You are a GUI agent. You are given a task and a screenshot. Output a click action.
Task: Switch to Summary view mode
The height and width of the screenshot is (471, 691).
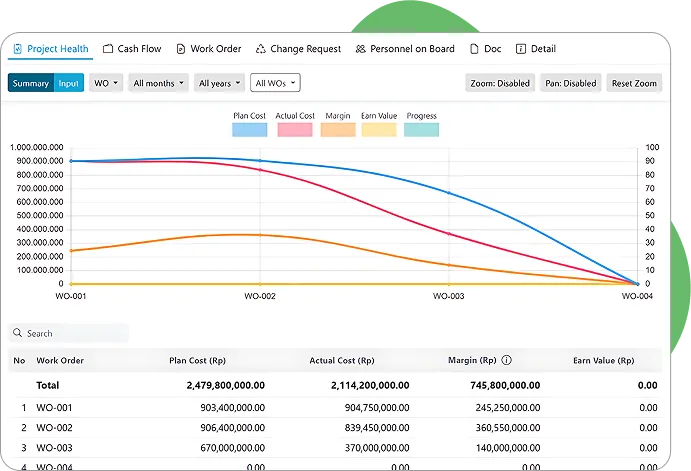[31, 83]
